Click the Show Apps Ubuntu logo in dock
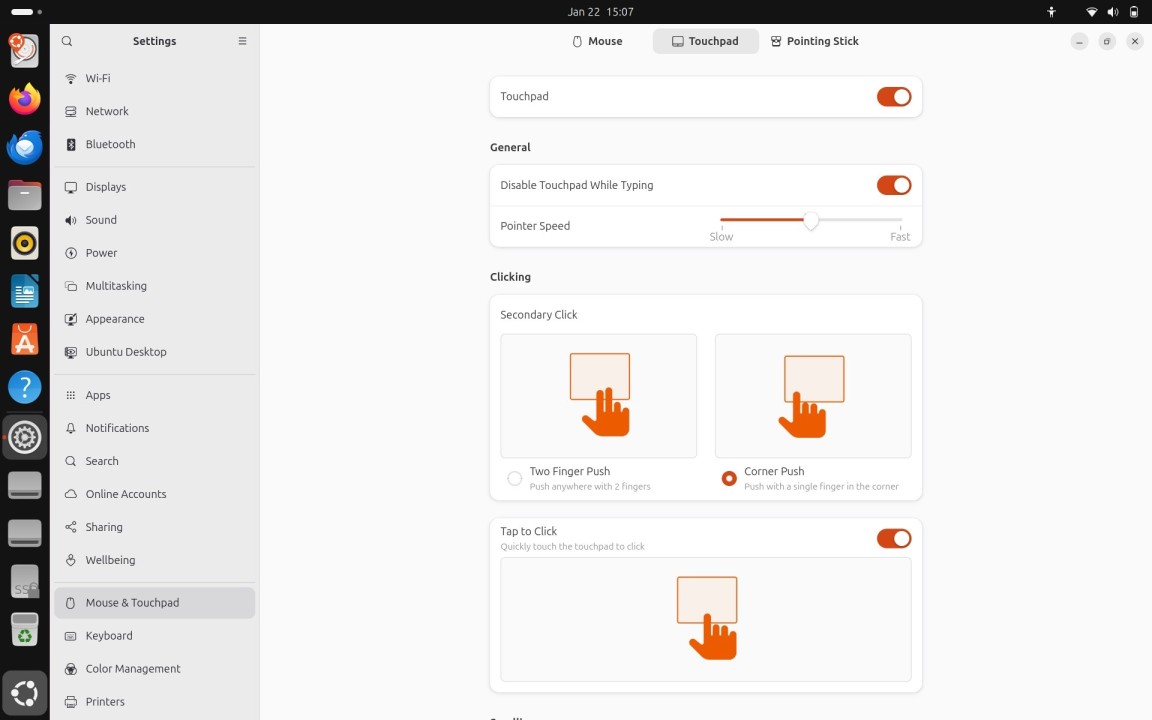This screenshot has width=1152, height=720. (24, 692)
